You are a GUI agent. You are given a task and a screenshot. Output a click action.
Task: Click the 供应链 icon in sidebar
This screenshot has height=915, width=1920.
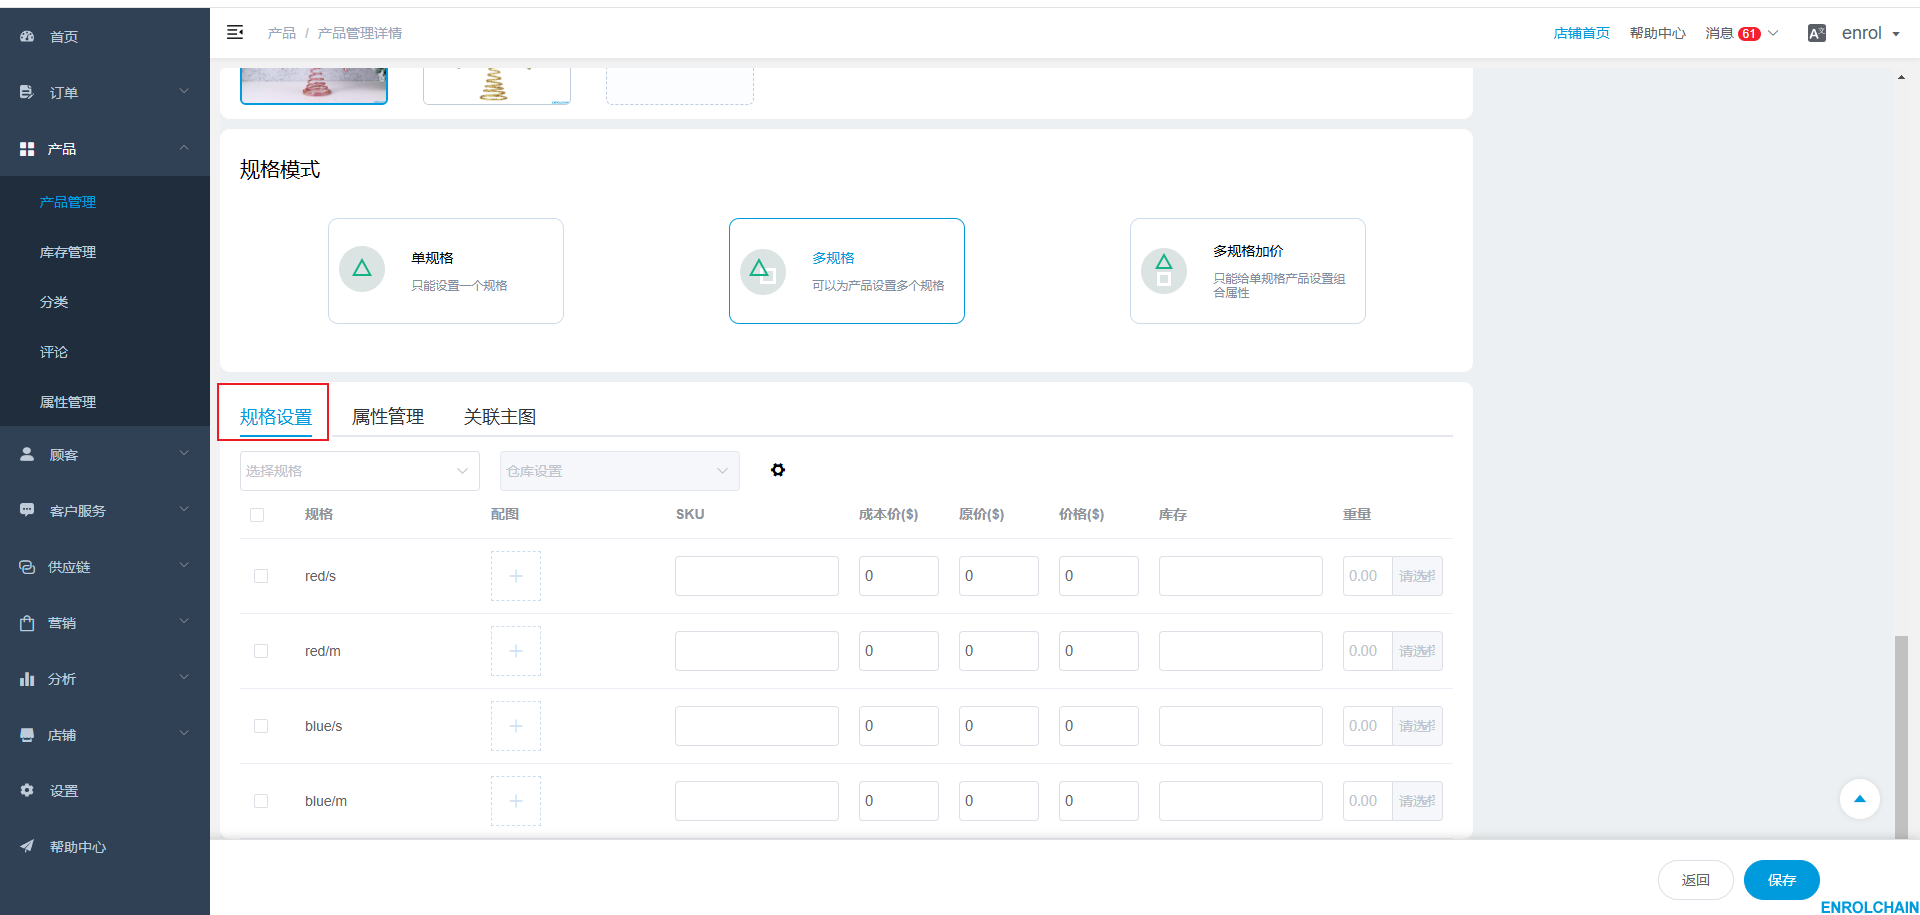click(x=27, y=566)
